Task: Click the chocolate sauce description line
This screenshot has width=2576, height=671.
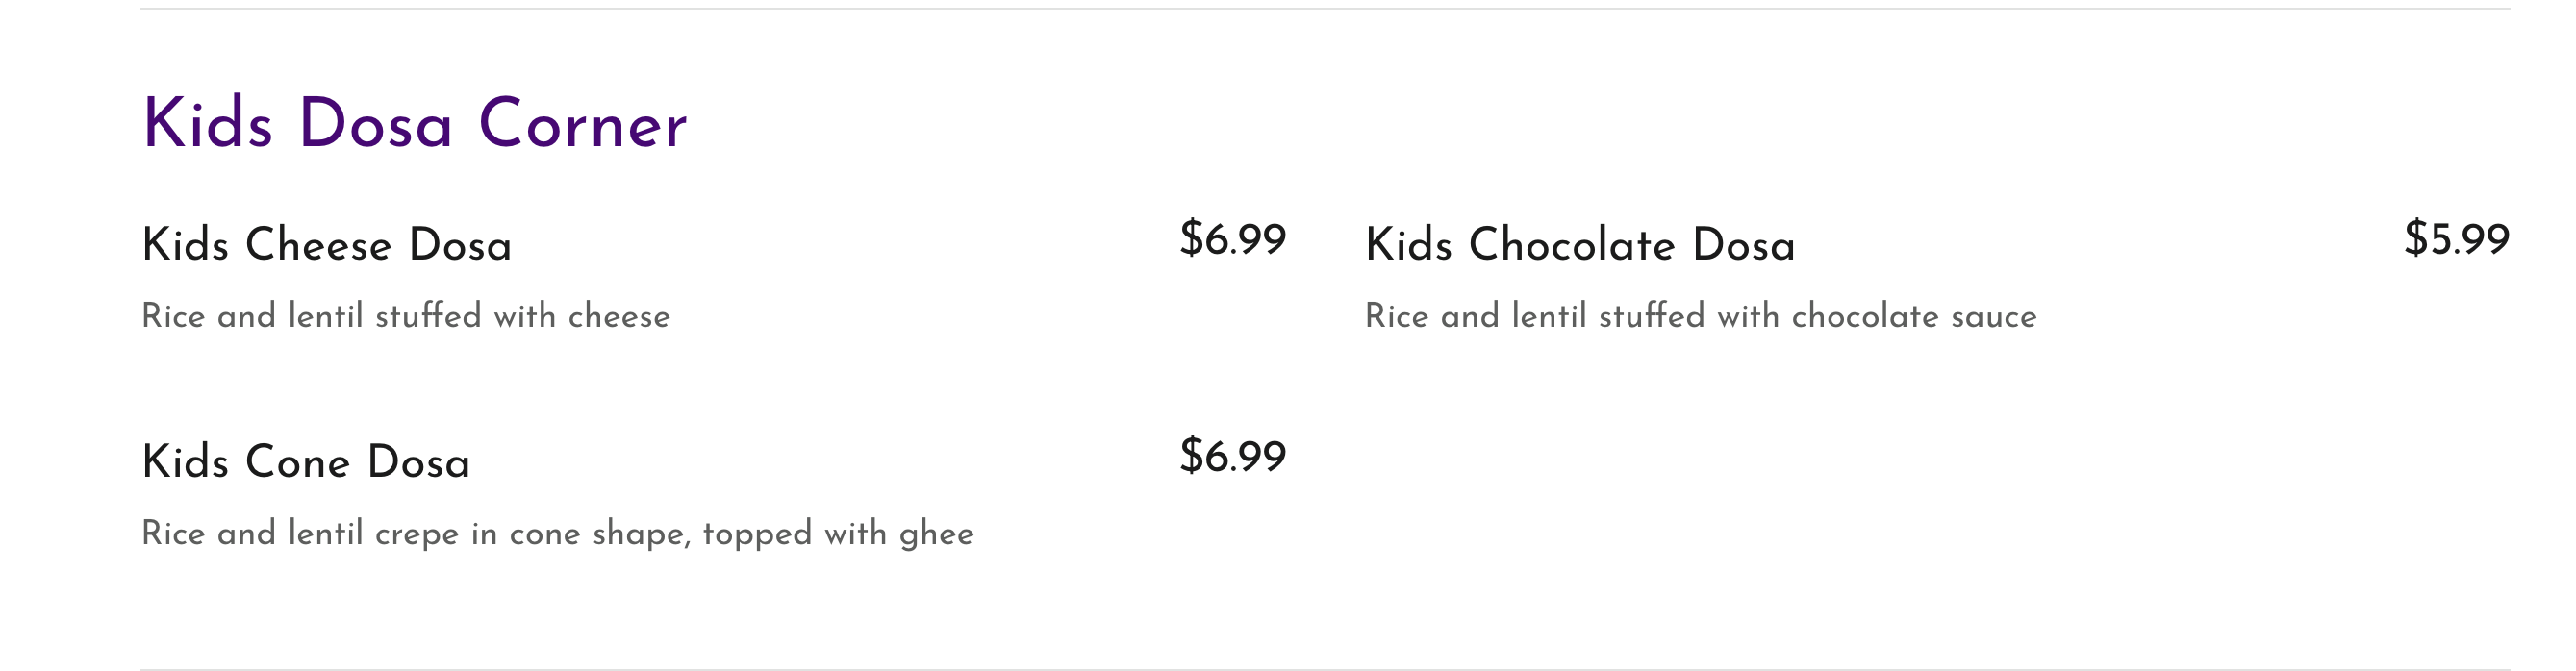Action: tap(1700, 316)
